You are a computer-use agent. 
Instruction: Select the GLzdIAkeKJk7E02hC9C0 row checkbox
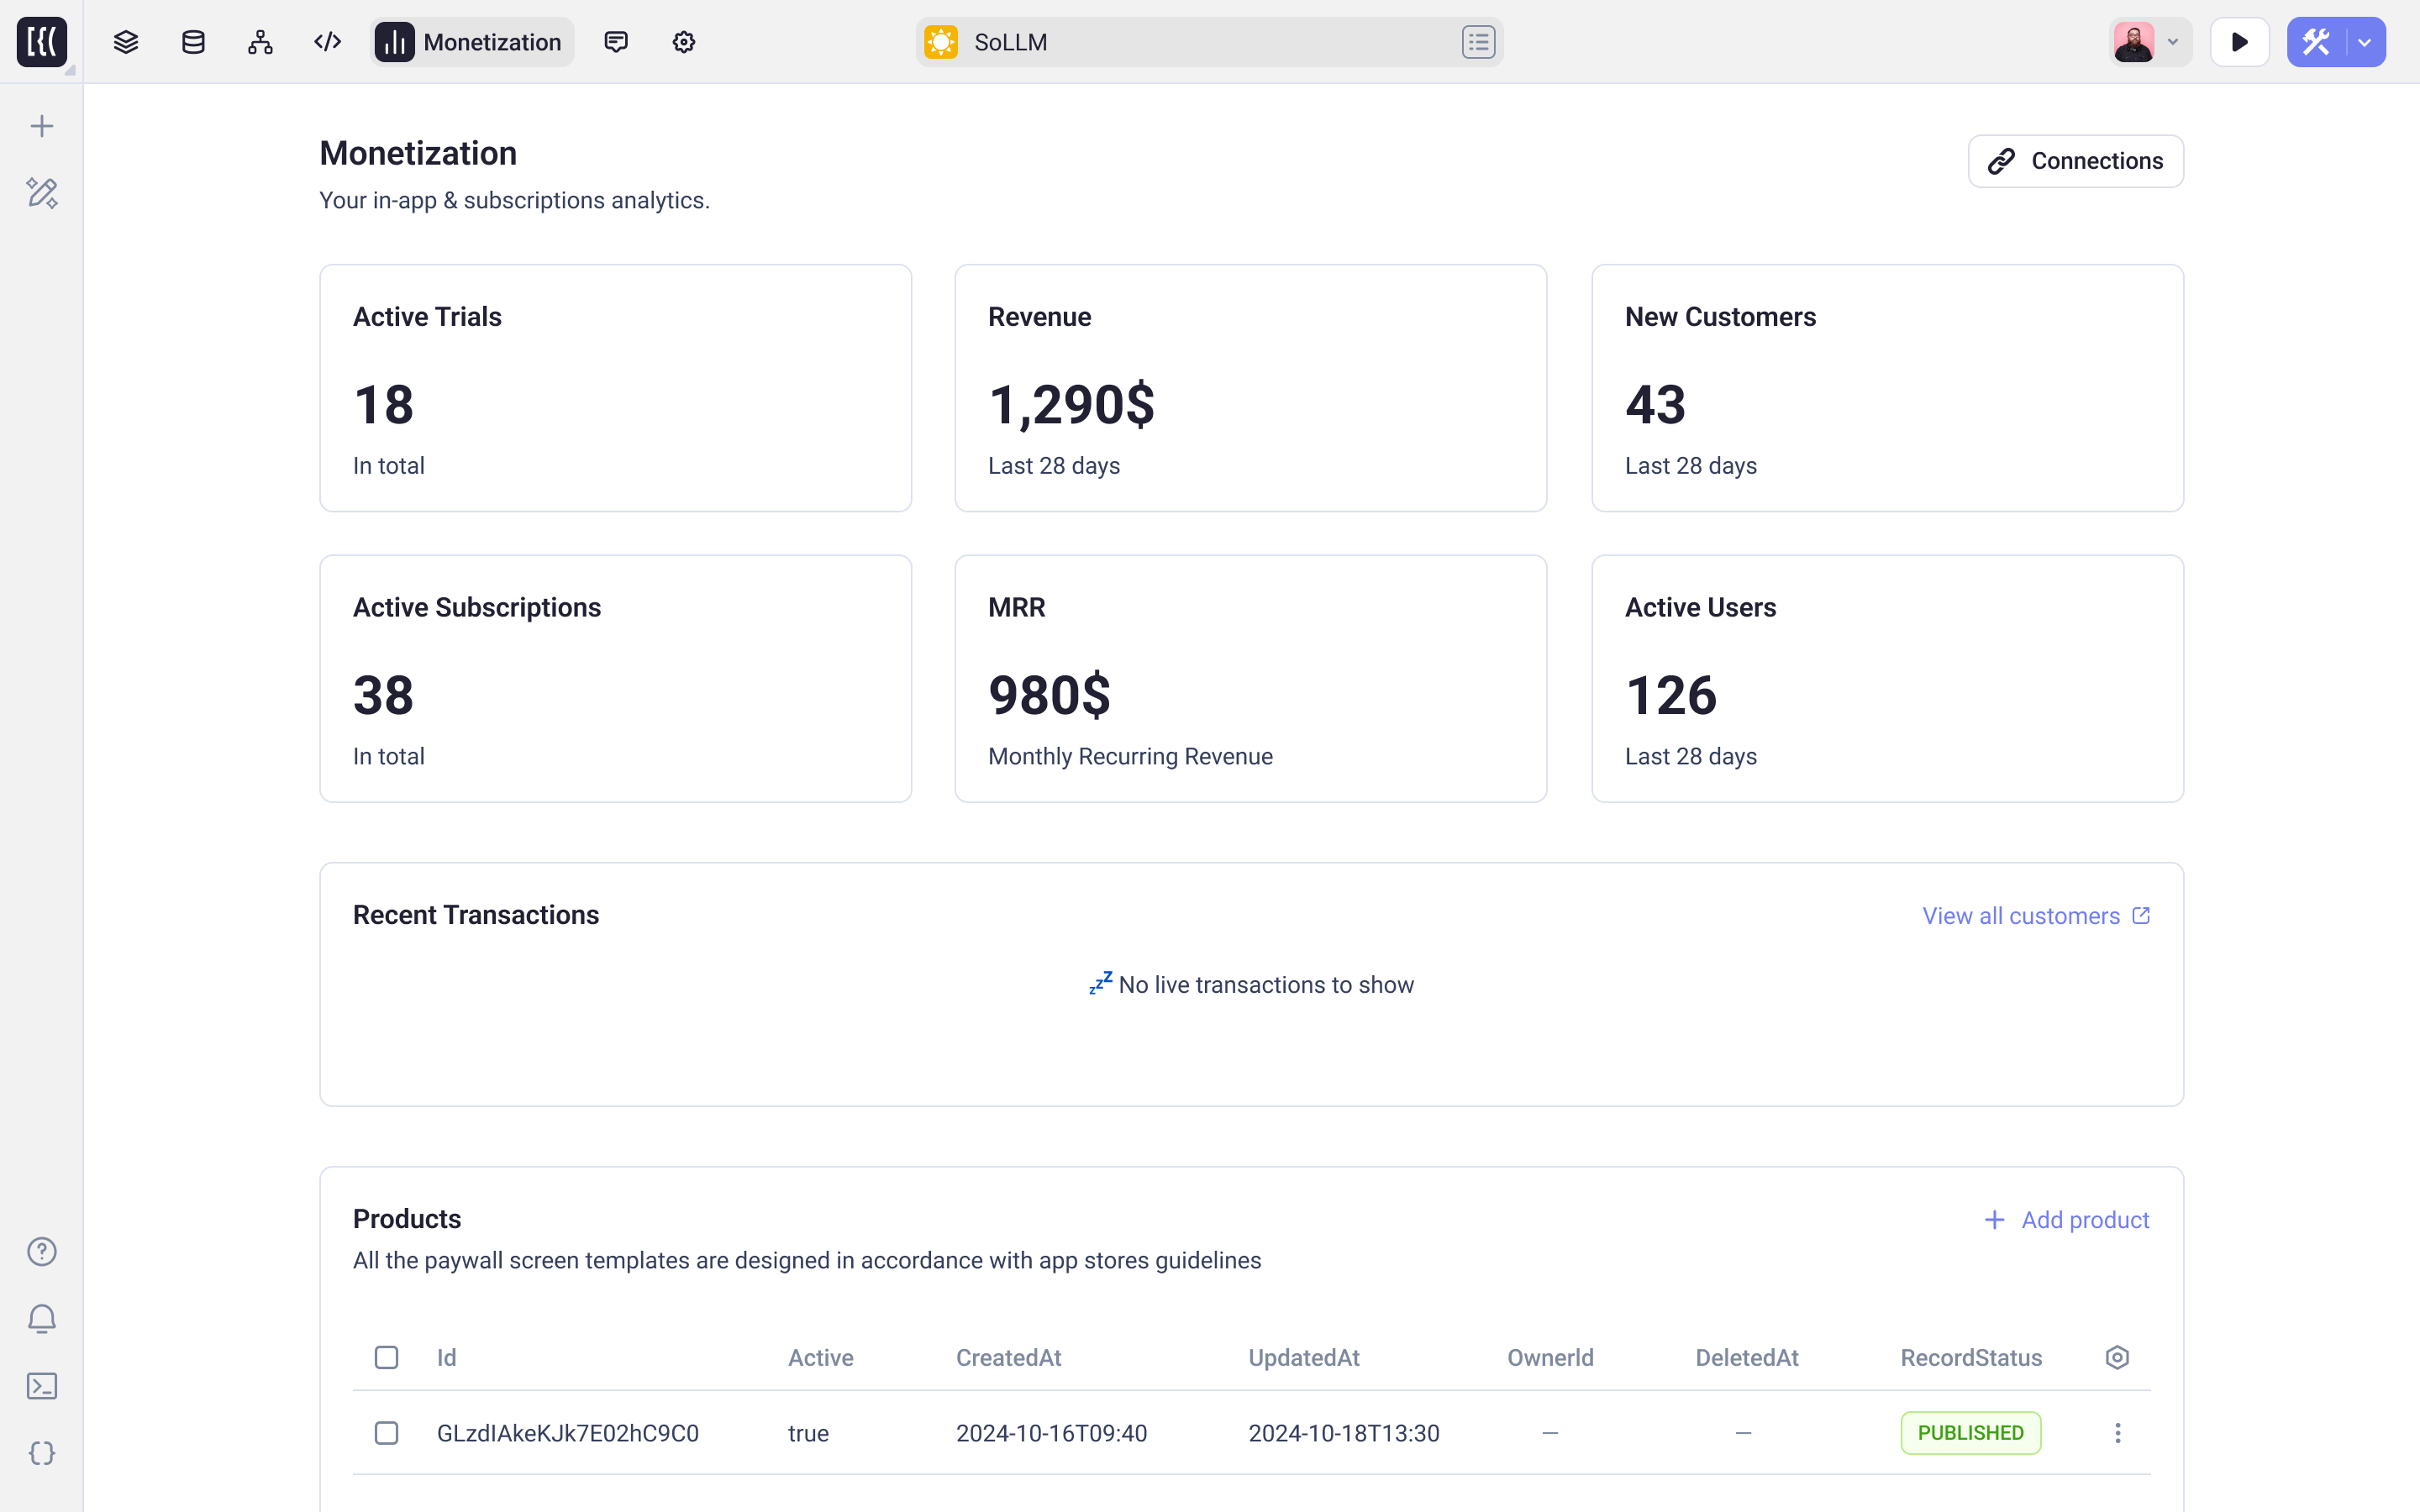386,1432
